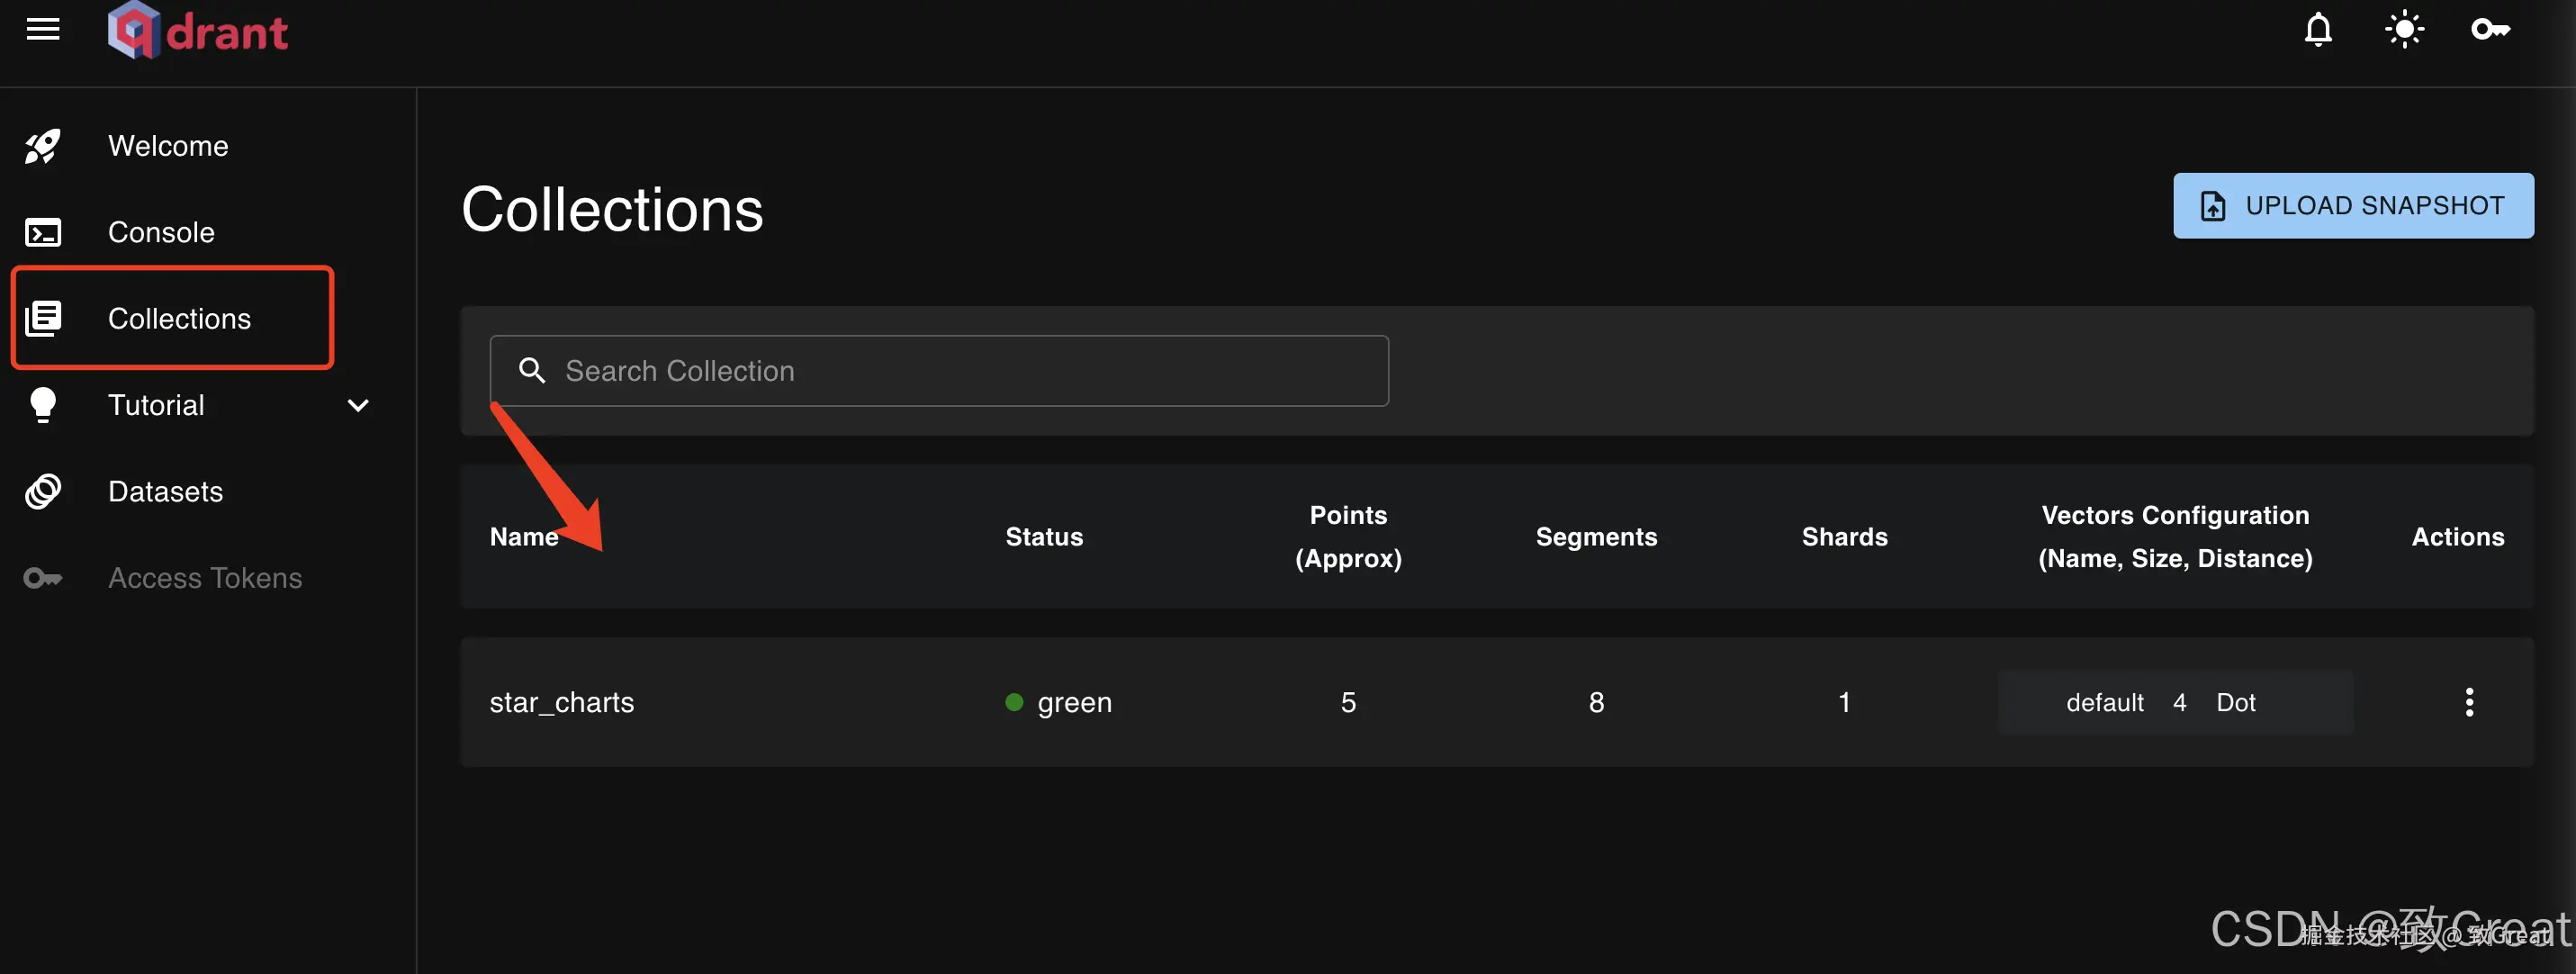Click the default 4 Dot vector chip
2576x974 pixels.
2175,702
